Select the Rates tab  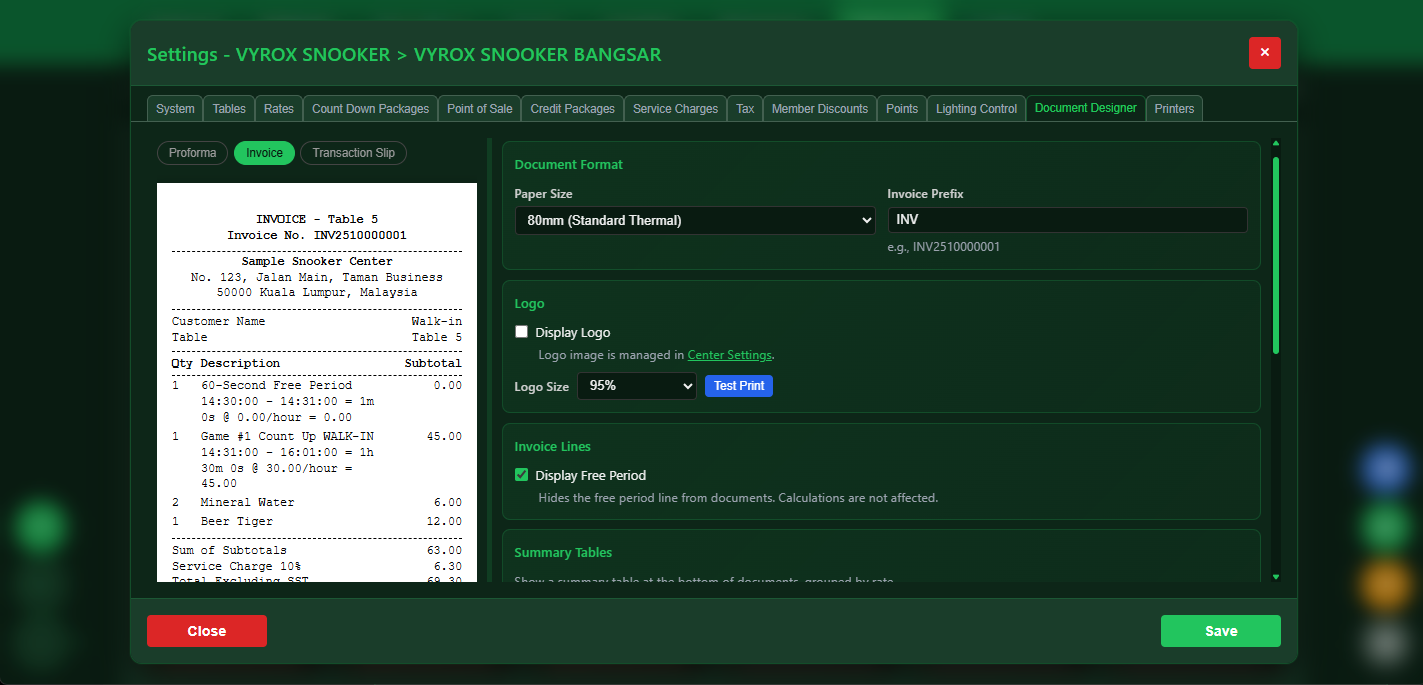(278, 108)
